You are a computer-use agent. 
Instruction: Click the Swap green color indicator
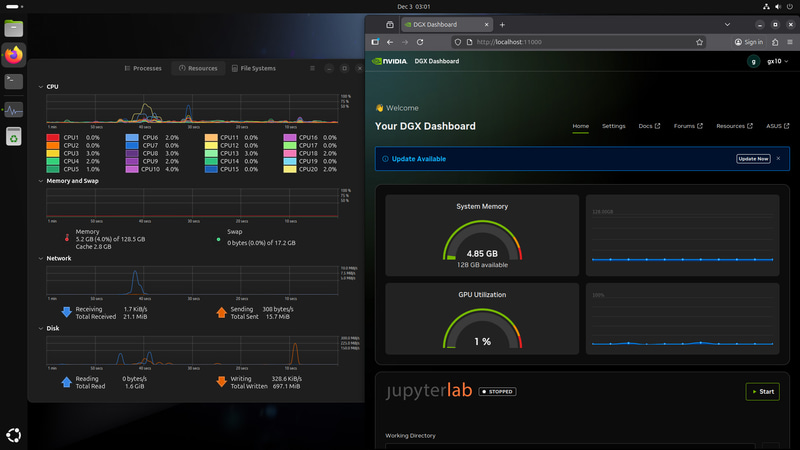pos(218,239)
